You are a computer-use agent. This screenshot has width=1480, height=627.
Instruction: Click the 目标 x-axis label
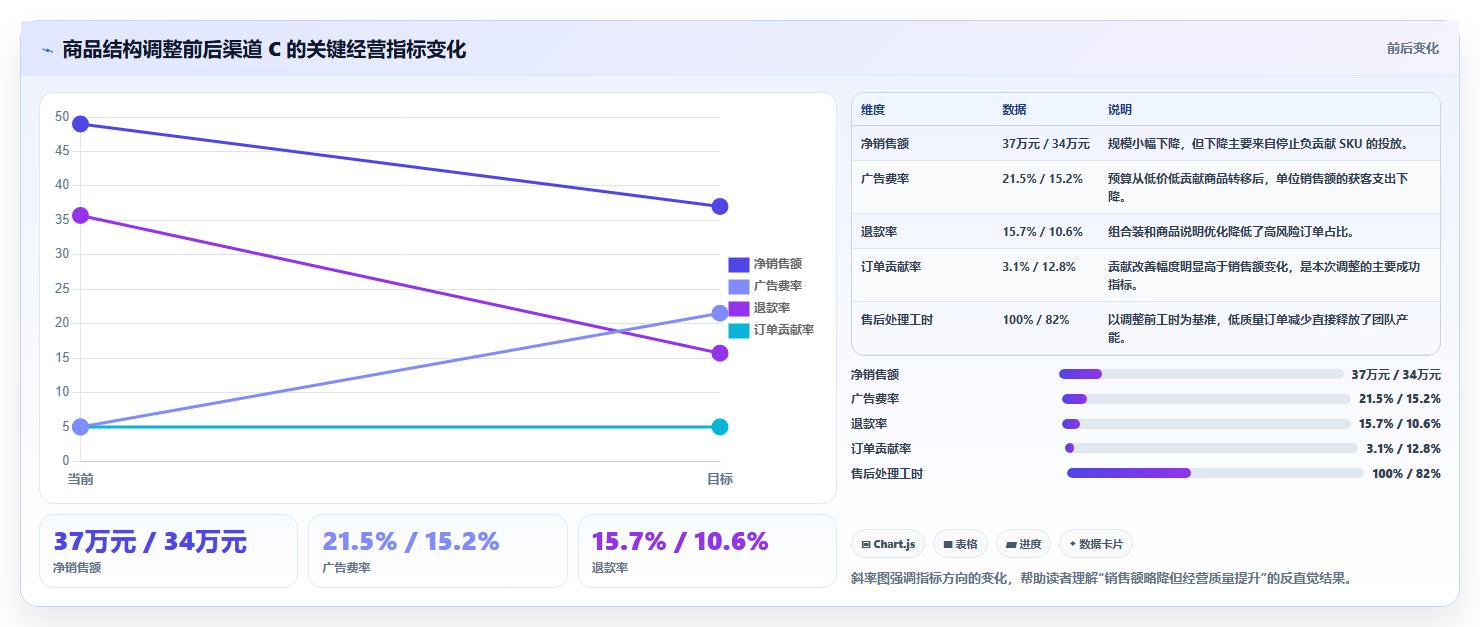point(720,479)
